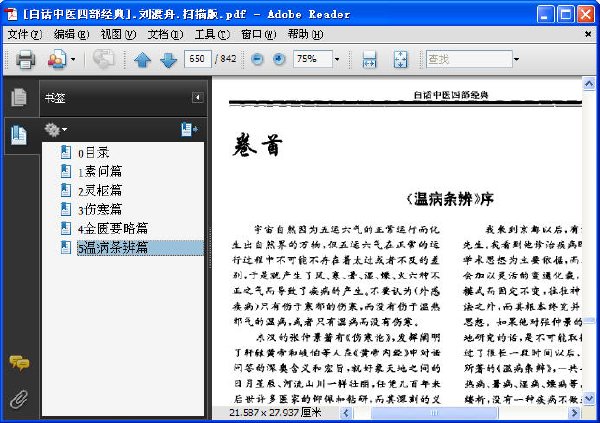Open the 文件(F) menu

pyautogui.click(x=25, y=34)
